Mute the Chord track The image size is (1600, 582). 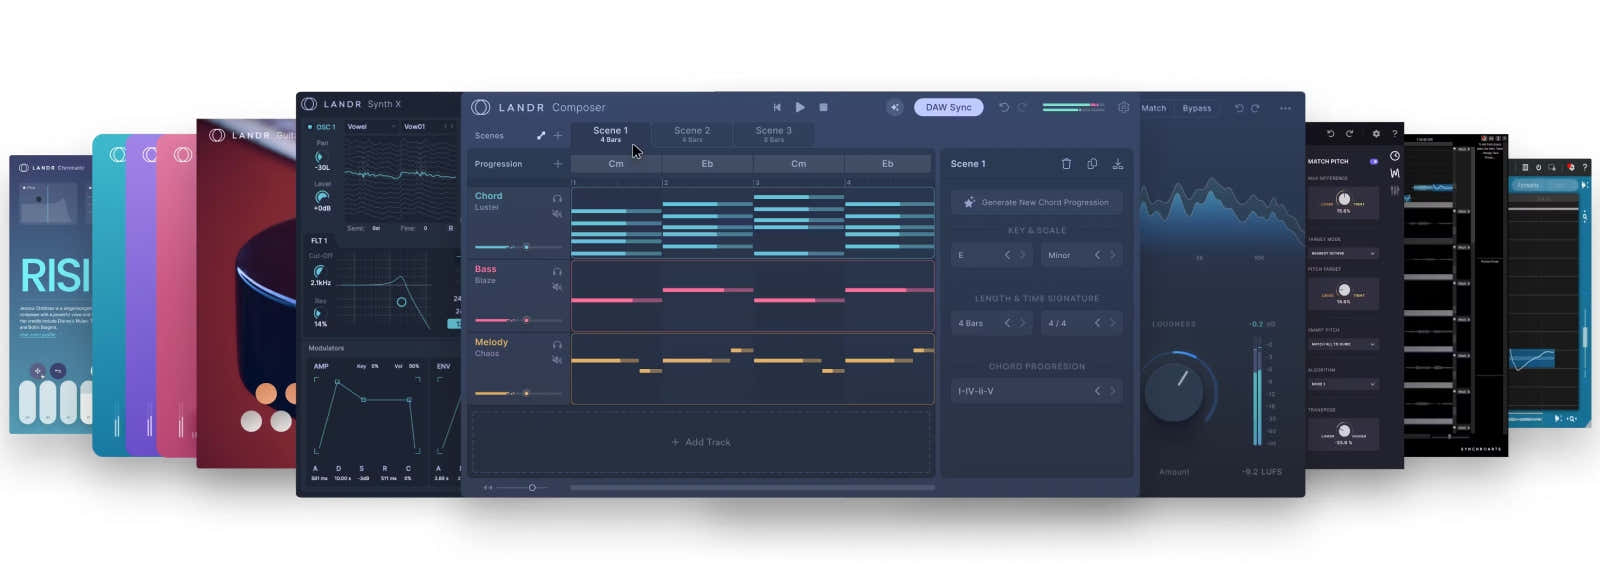(557, 214)
